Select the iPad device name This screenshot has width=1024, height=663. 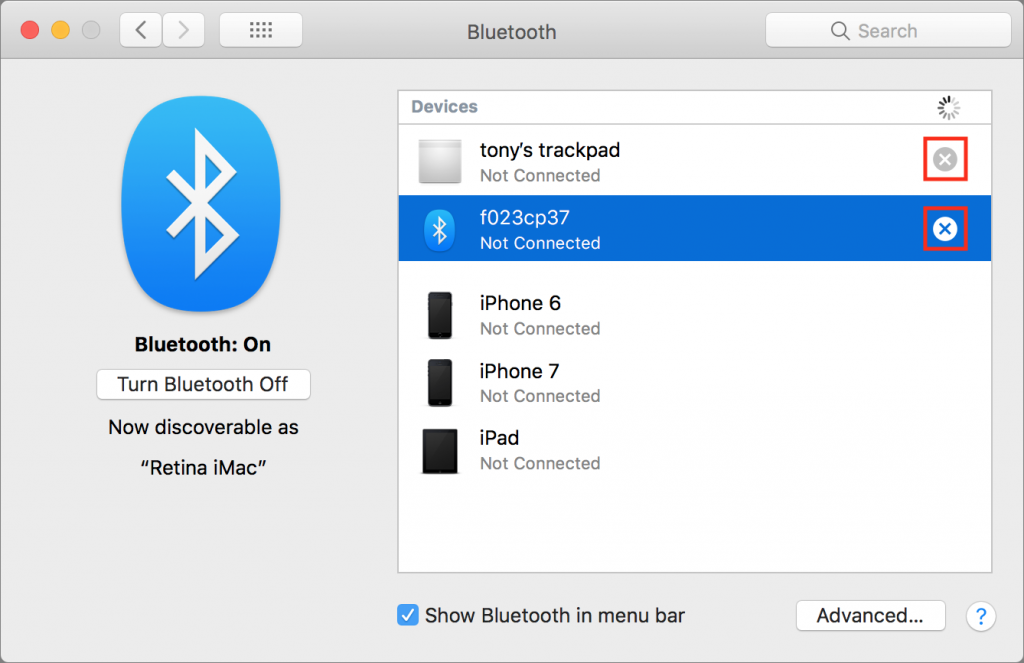[x=499, y=438]
